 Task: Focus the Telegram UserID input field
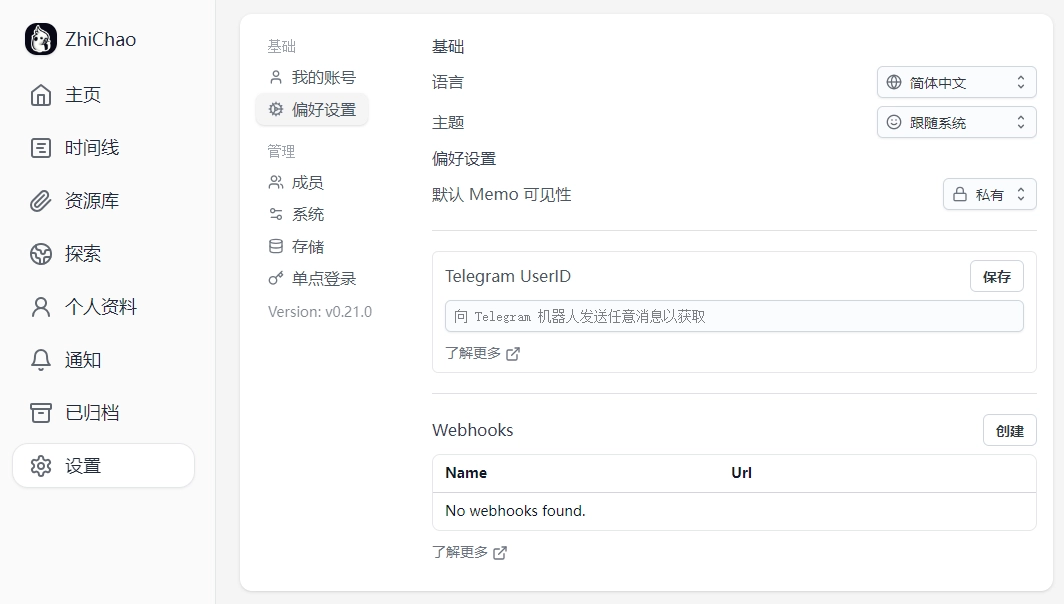pyautogui.click(x=733, y=316)
